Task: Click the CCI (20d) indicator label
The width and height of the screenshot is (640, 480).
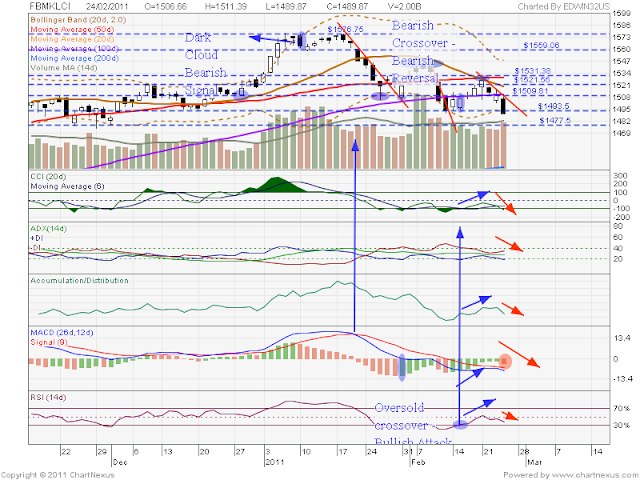Action: [48, 176]
